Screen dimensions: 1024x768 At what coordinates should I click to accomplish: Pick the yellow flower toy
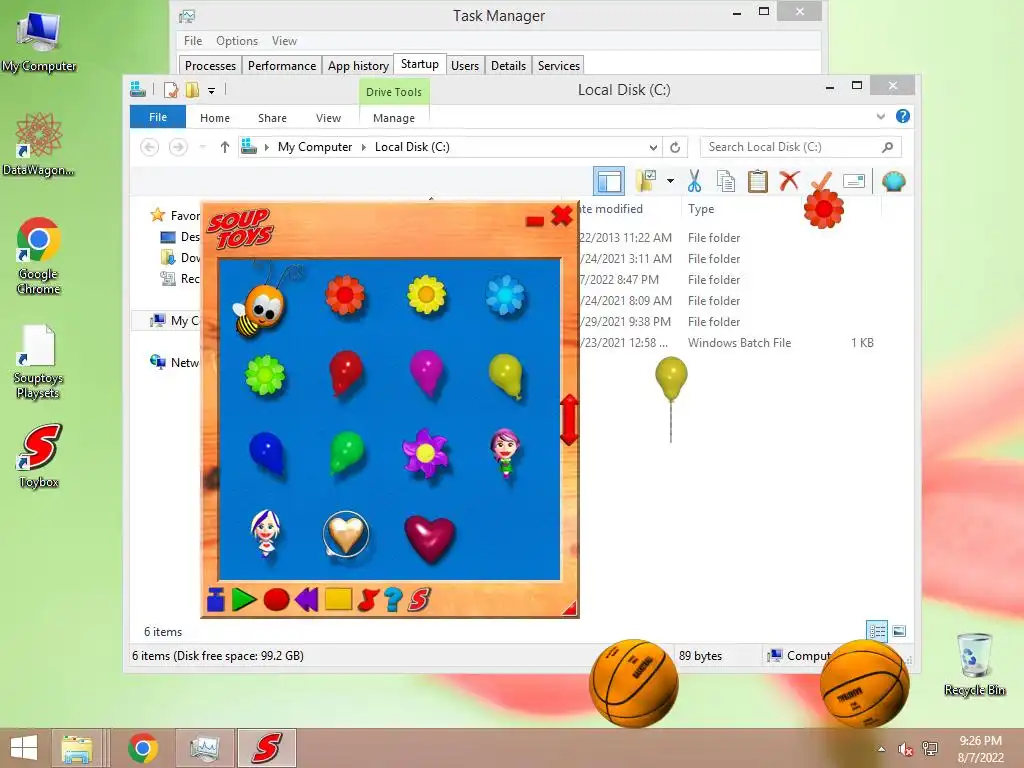[x=426, y=294]
